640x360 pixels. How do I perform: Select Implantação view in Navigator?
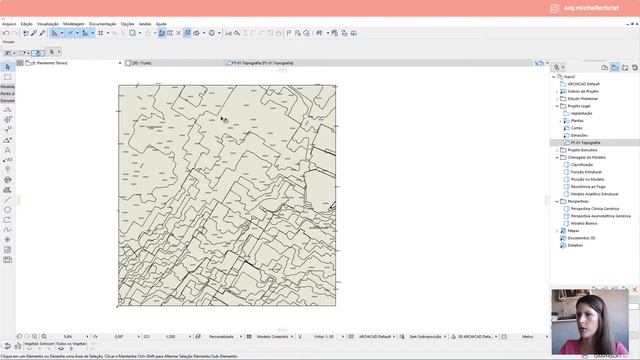tap(581, 113)
